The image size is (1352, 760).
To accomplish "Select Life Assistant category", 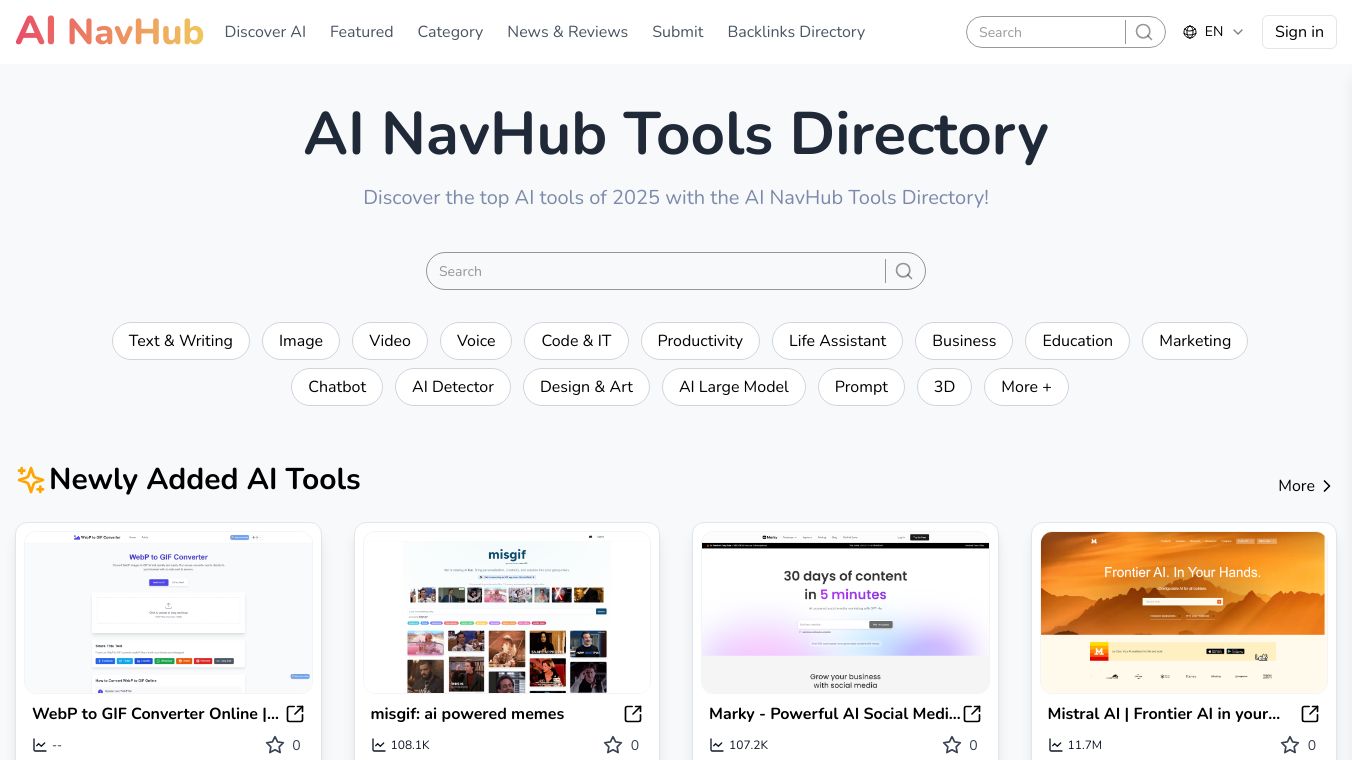I will click(x=837, y=341).
